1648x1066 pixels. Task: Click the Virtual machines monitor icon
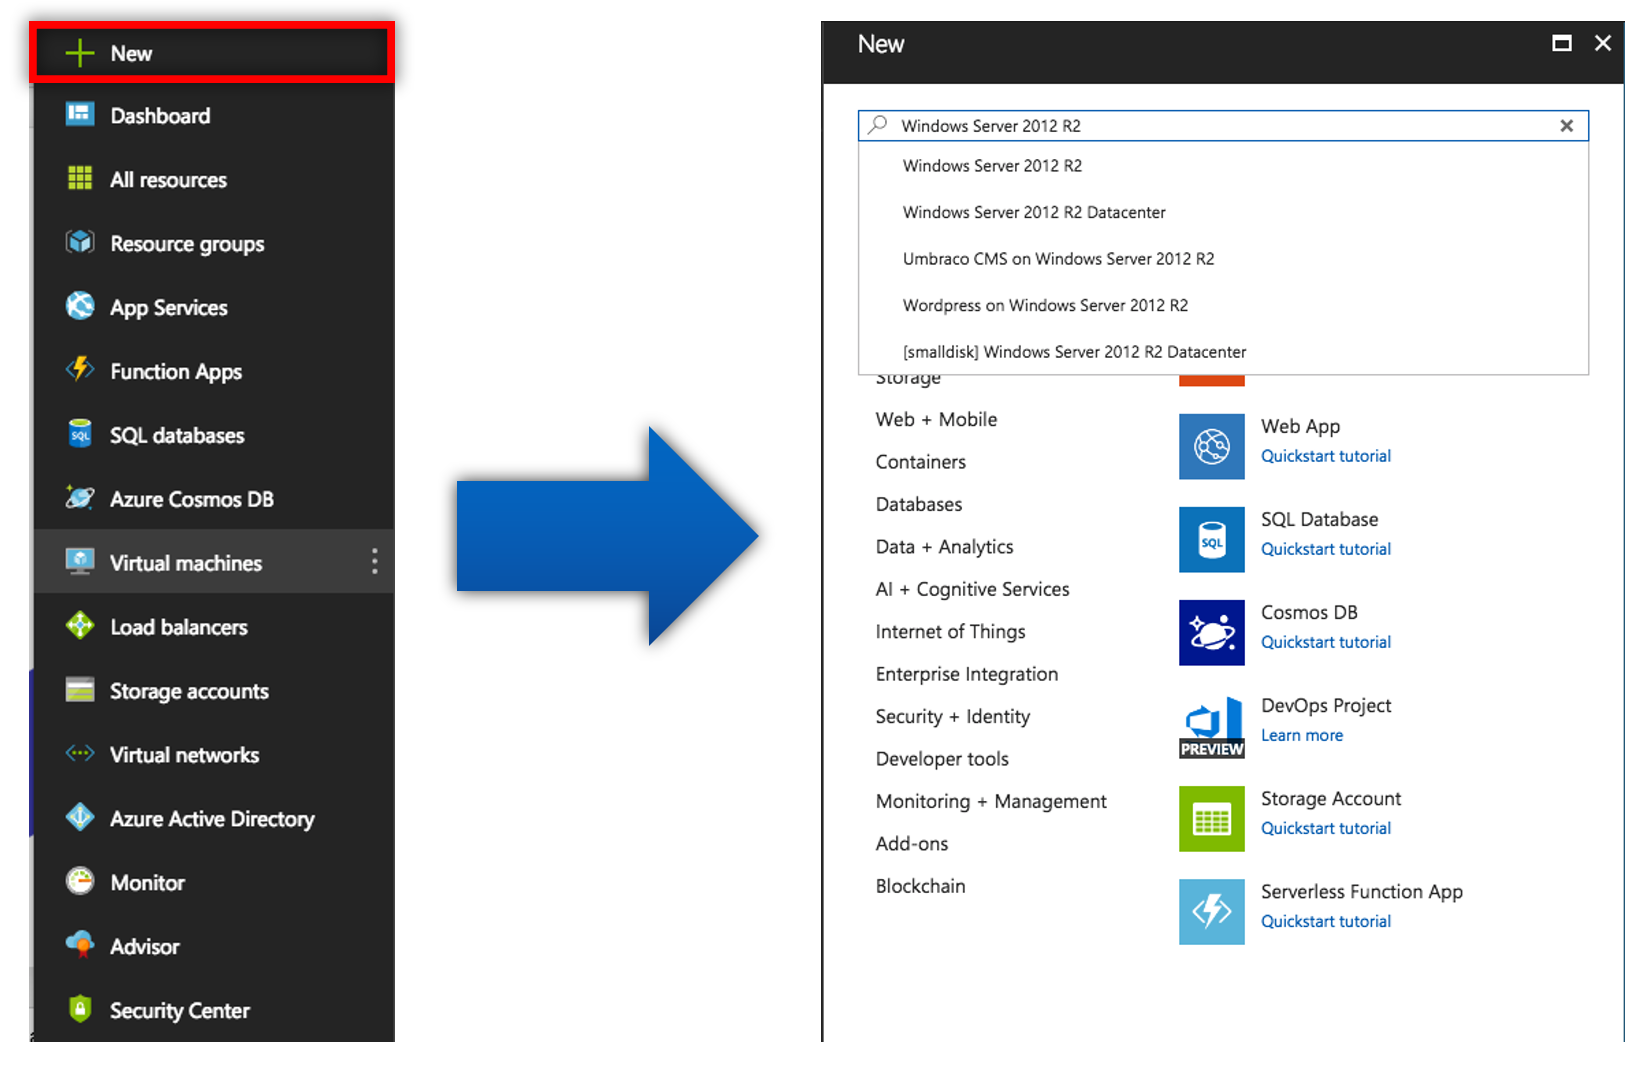80,561
